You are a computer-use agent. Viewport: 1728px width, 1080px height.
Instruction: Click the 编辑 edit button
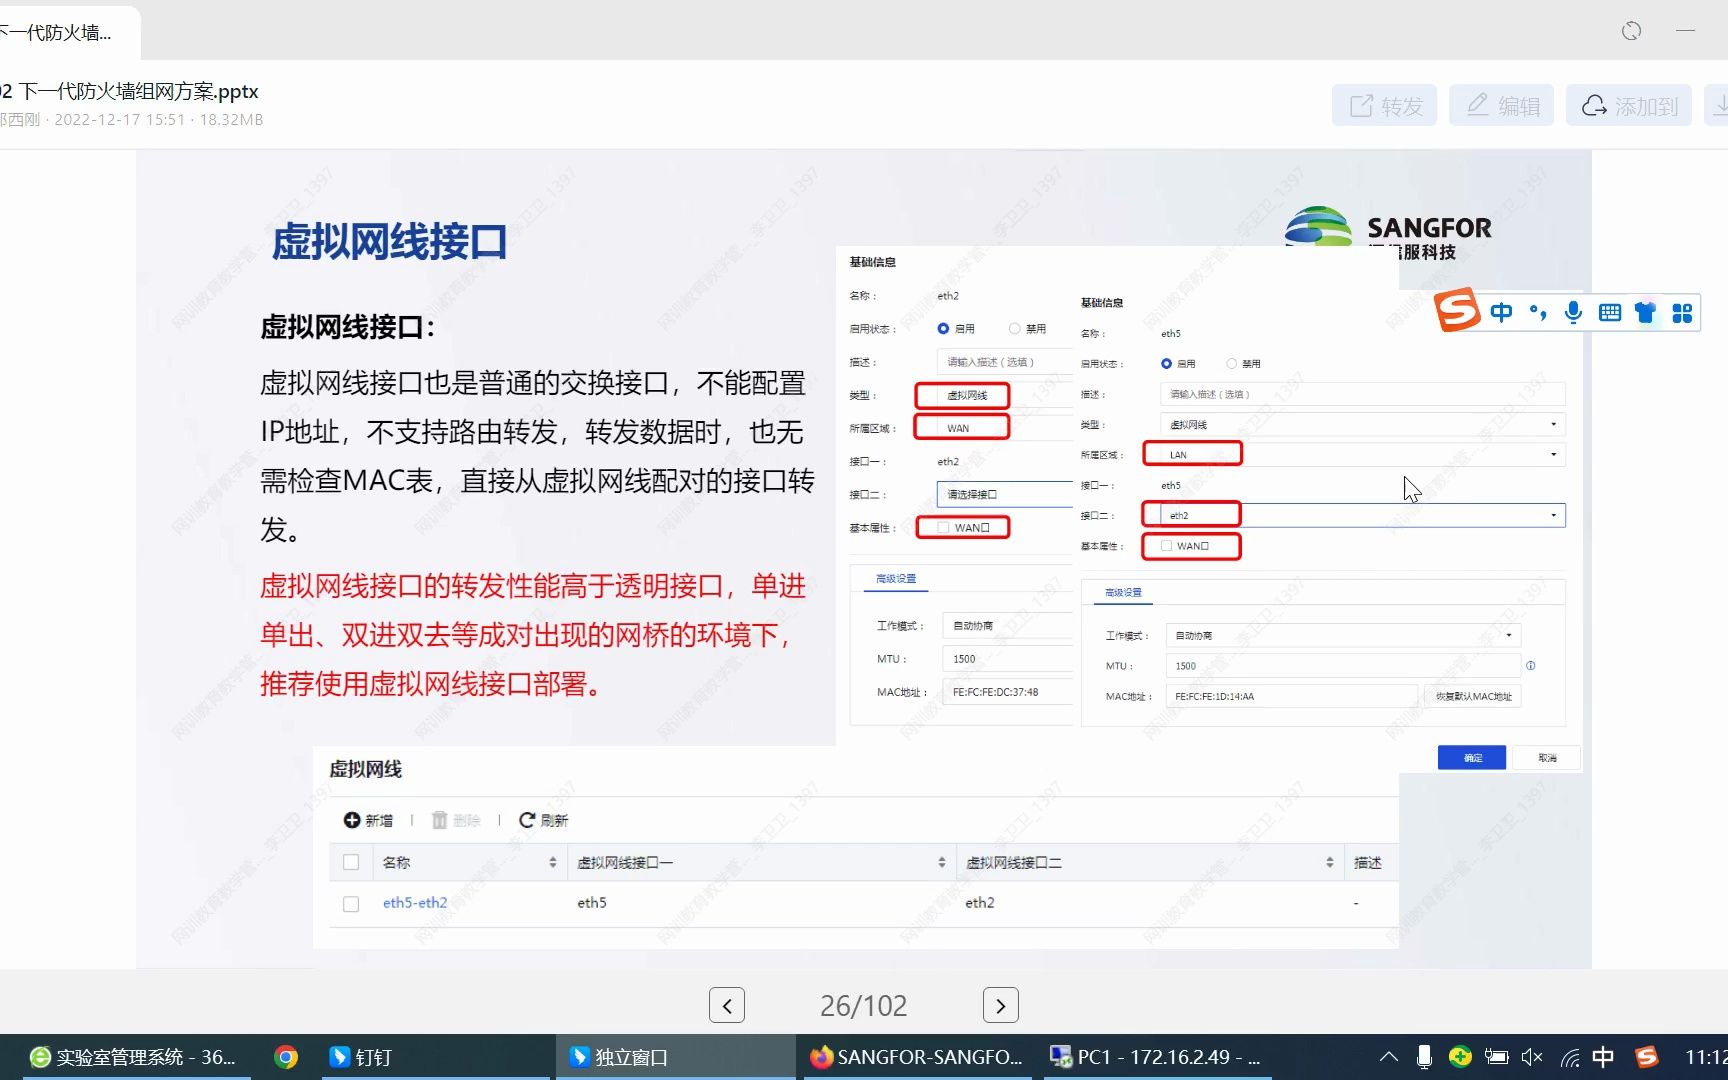pyautogui.click(x=1502, y=105)
